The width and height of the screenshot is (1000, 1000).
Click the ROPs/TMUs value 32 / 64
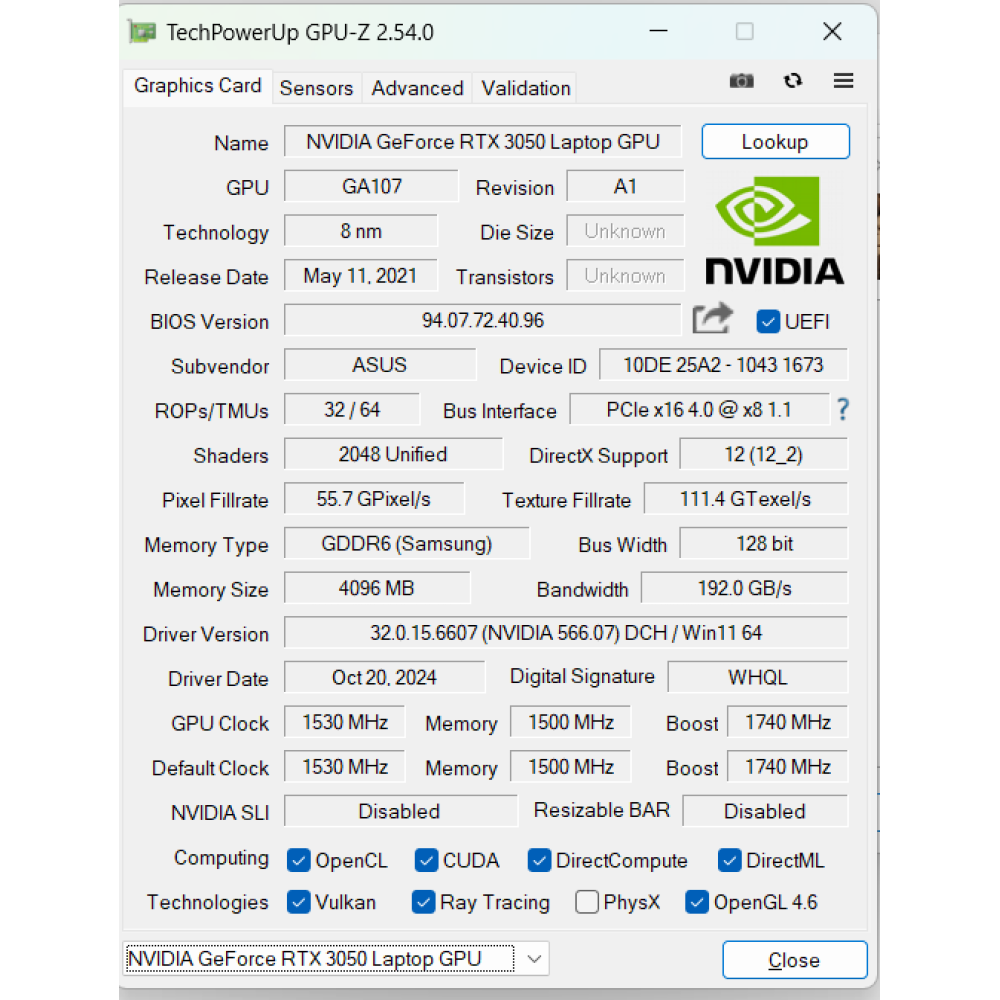(x=352, y=409)
